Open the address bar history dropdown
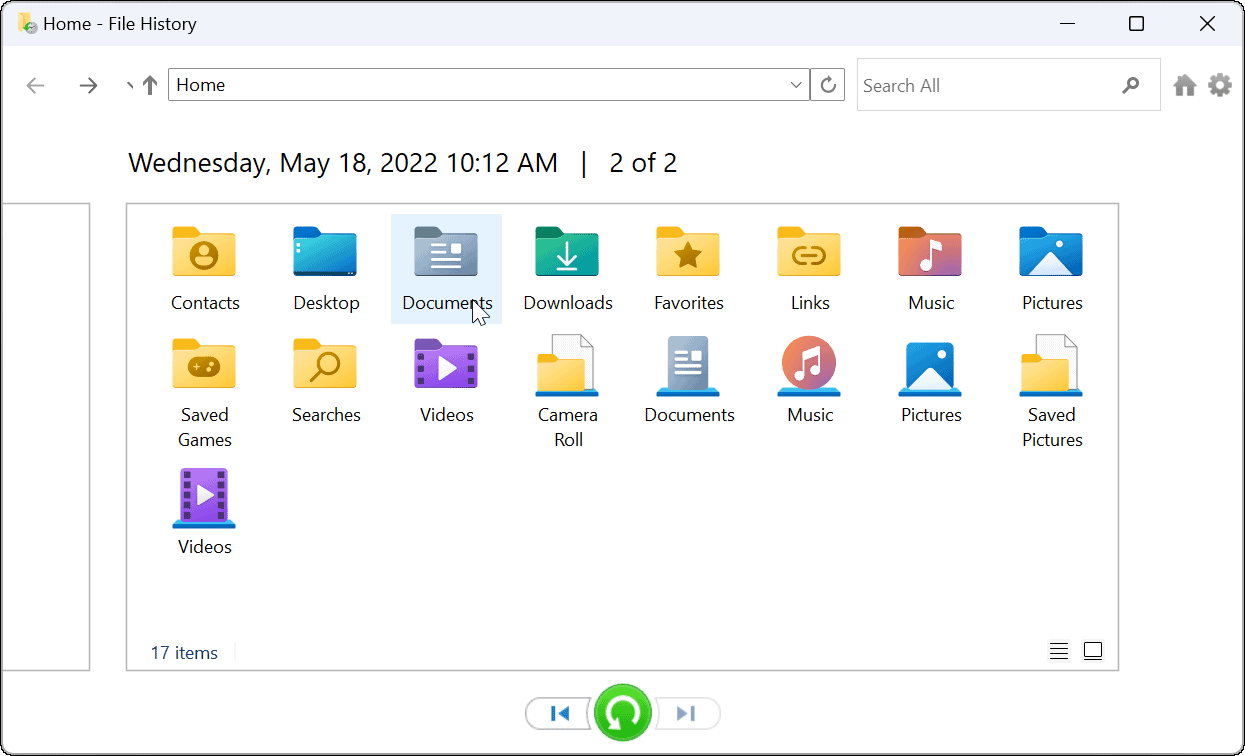This screenshot has width=1245, height=756. [795, 85]
